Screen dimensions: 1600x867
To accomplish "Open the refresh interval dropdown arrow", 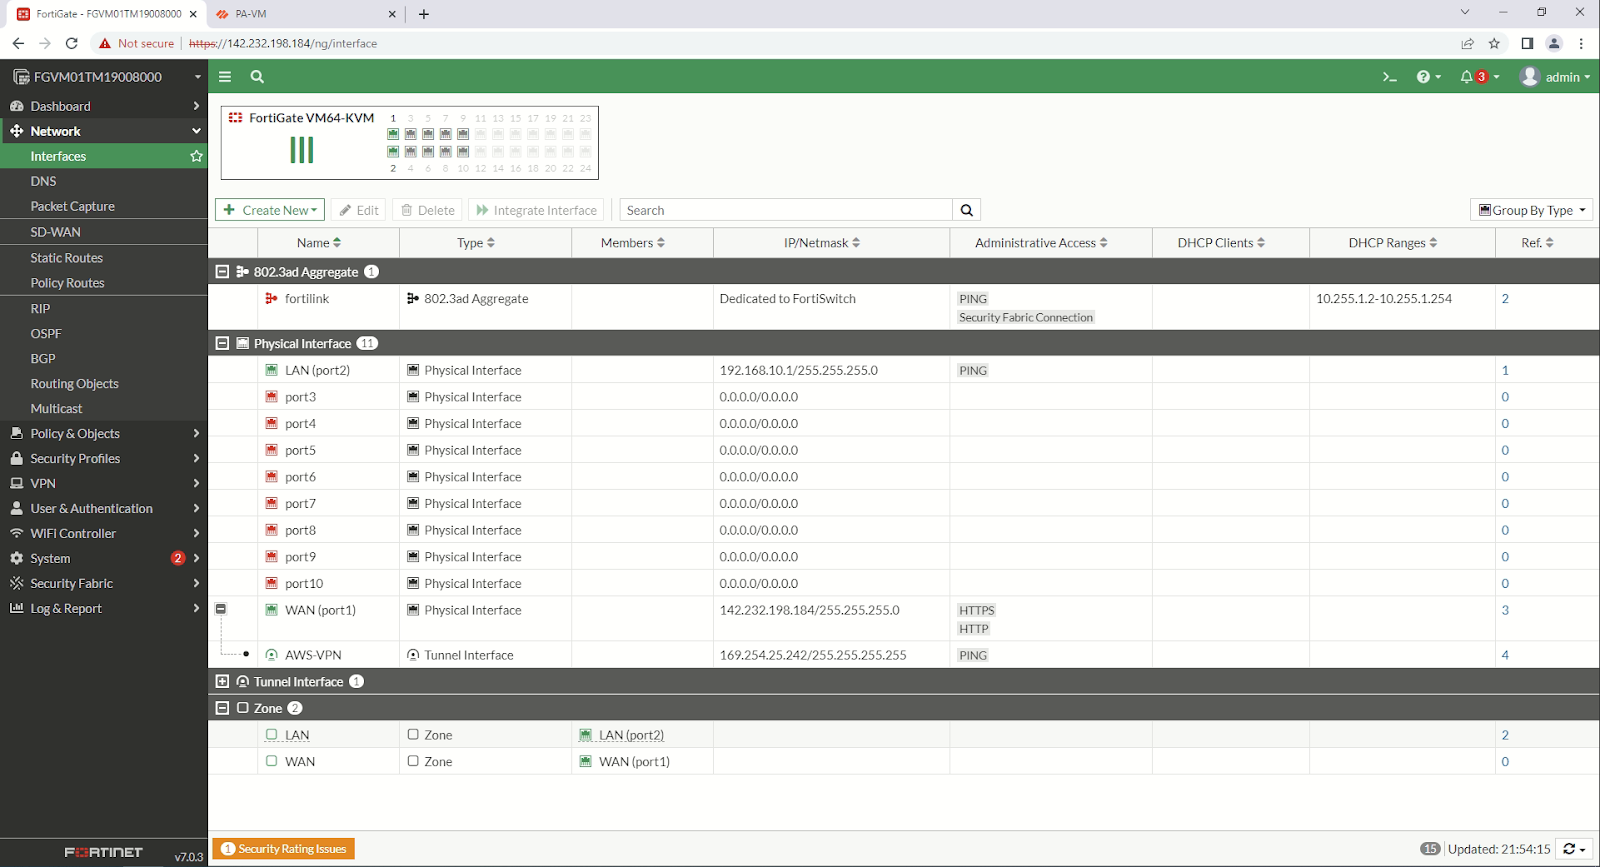I will tap(1583, 850).
